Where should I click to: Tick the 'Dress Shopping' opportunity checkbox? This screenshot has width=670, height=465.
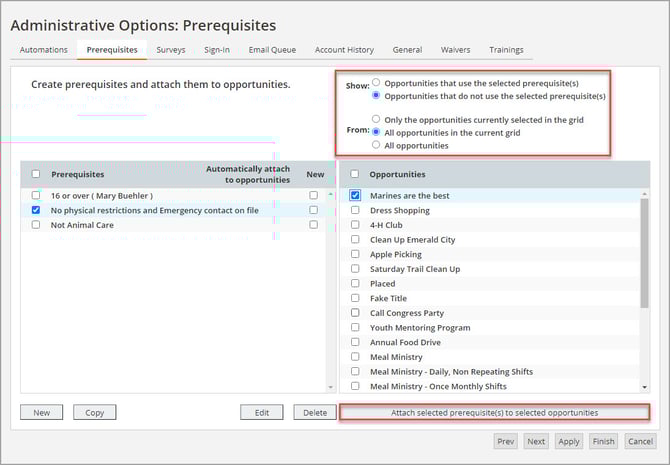355,211
